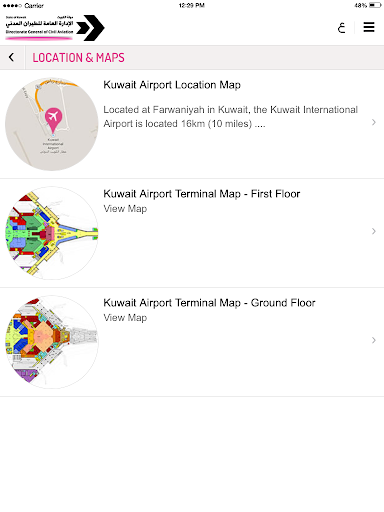Click View Map under First Floor
This screenshot has width=384, height=512.
[x=125, y=209]
